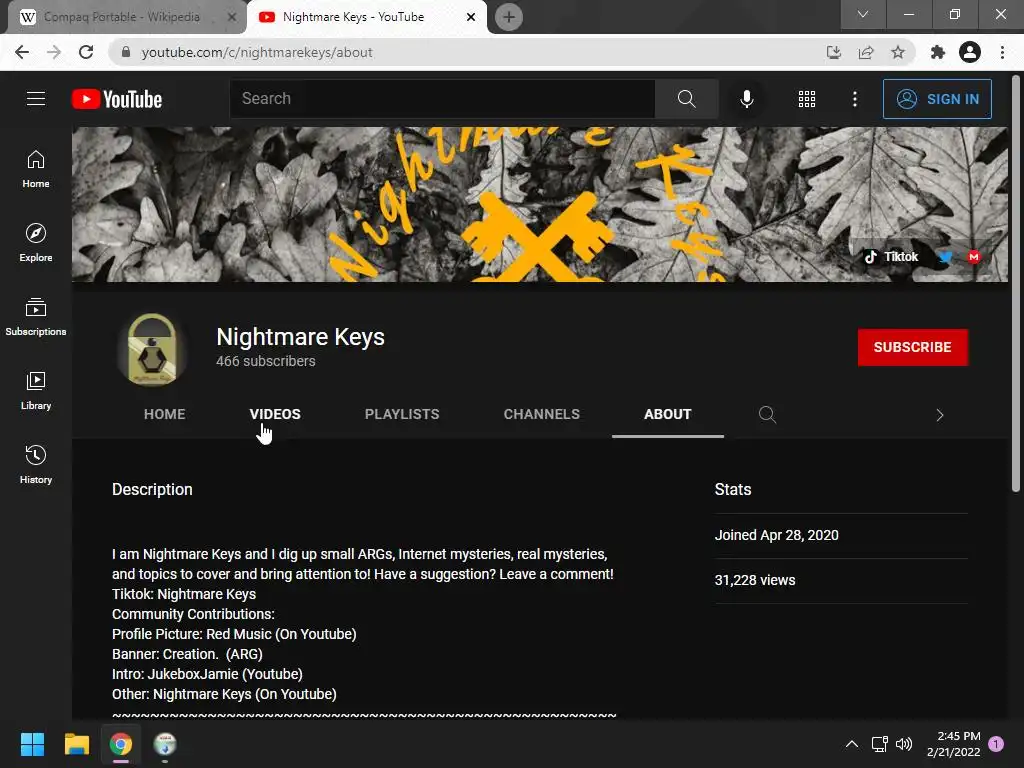Switch to the PLAYLISTS channel tab
Image resolution: width=1024 pixels, height=768 pixels.
pos(402,414)
